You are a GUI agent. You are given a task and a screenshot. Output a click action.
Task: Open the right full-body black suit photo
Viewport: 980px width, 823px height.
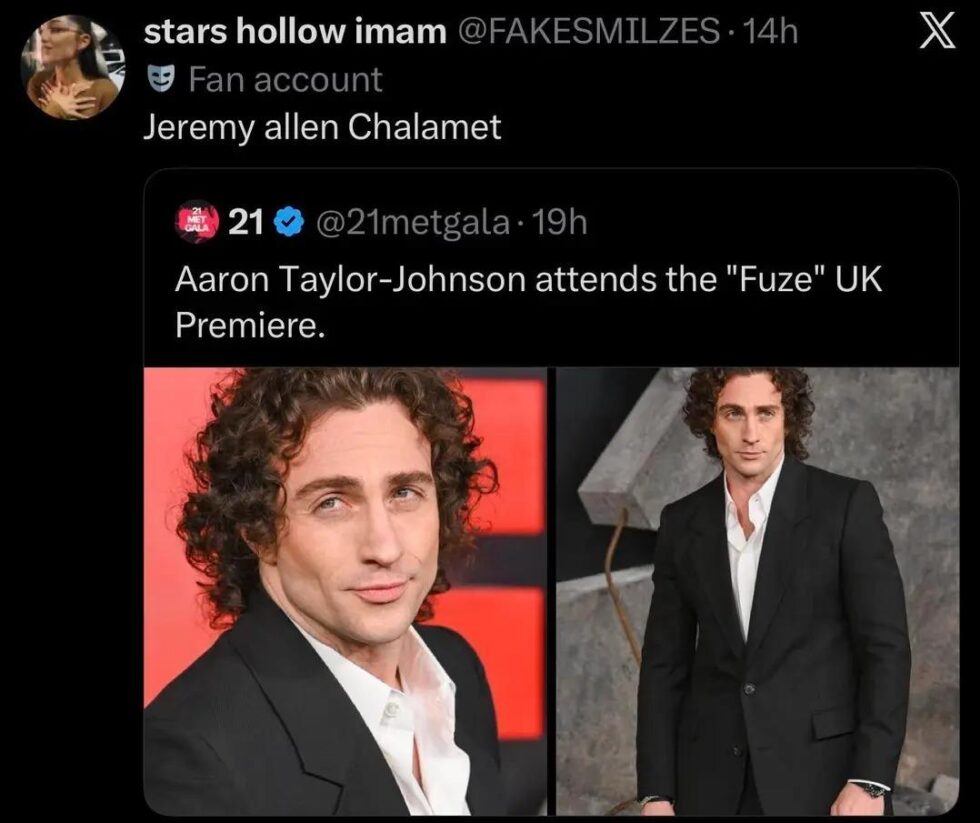coord(757,590)
